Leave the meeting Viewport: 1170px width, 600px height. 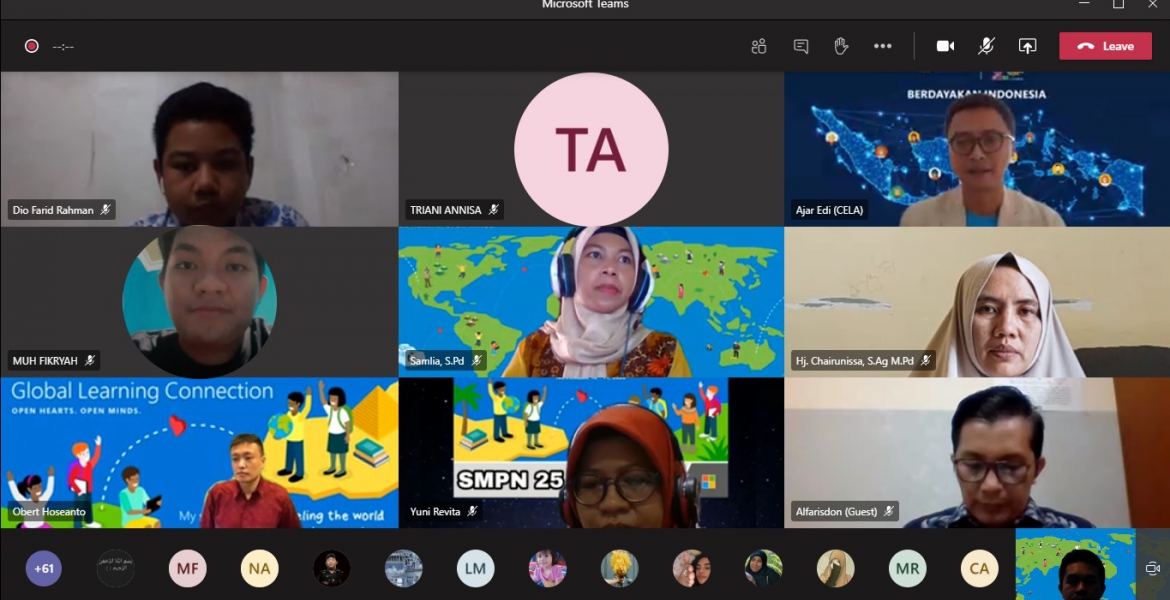(1105, 46)
